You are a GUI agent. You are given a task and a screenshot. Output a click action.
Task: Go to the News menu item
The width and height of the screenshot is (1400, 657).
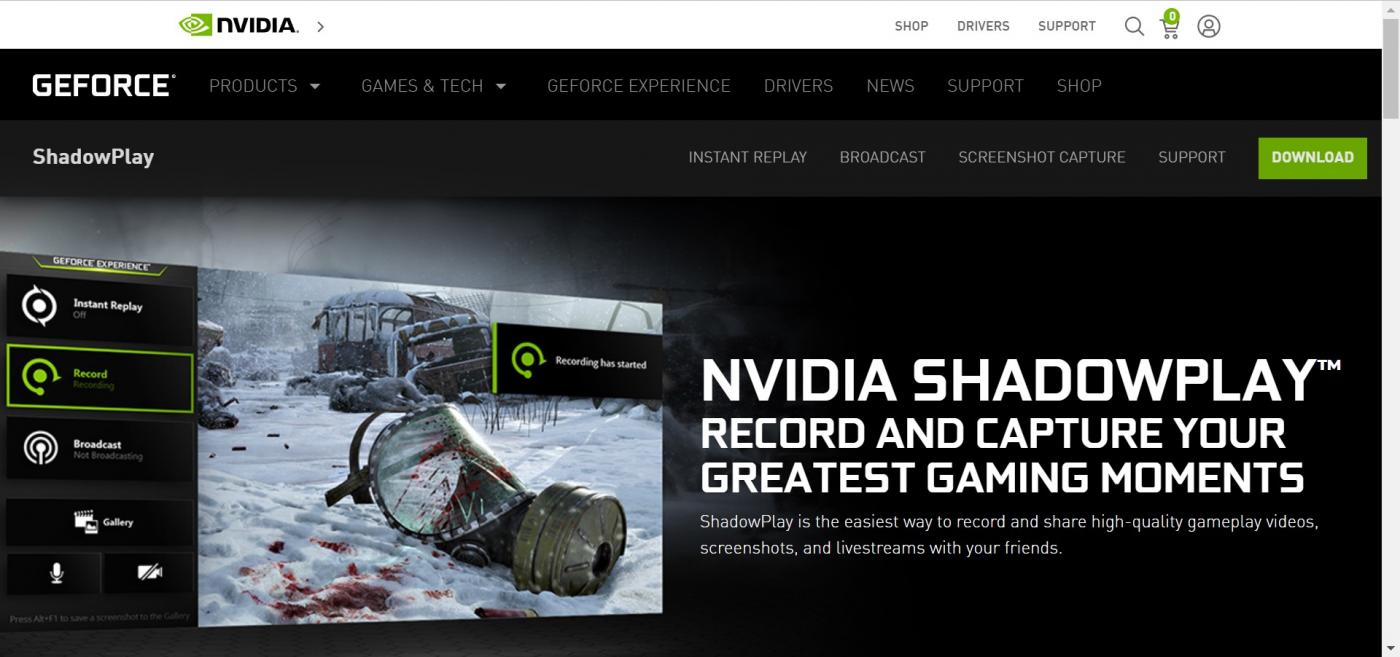[x=890, y=86]
